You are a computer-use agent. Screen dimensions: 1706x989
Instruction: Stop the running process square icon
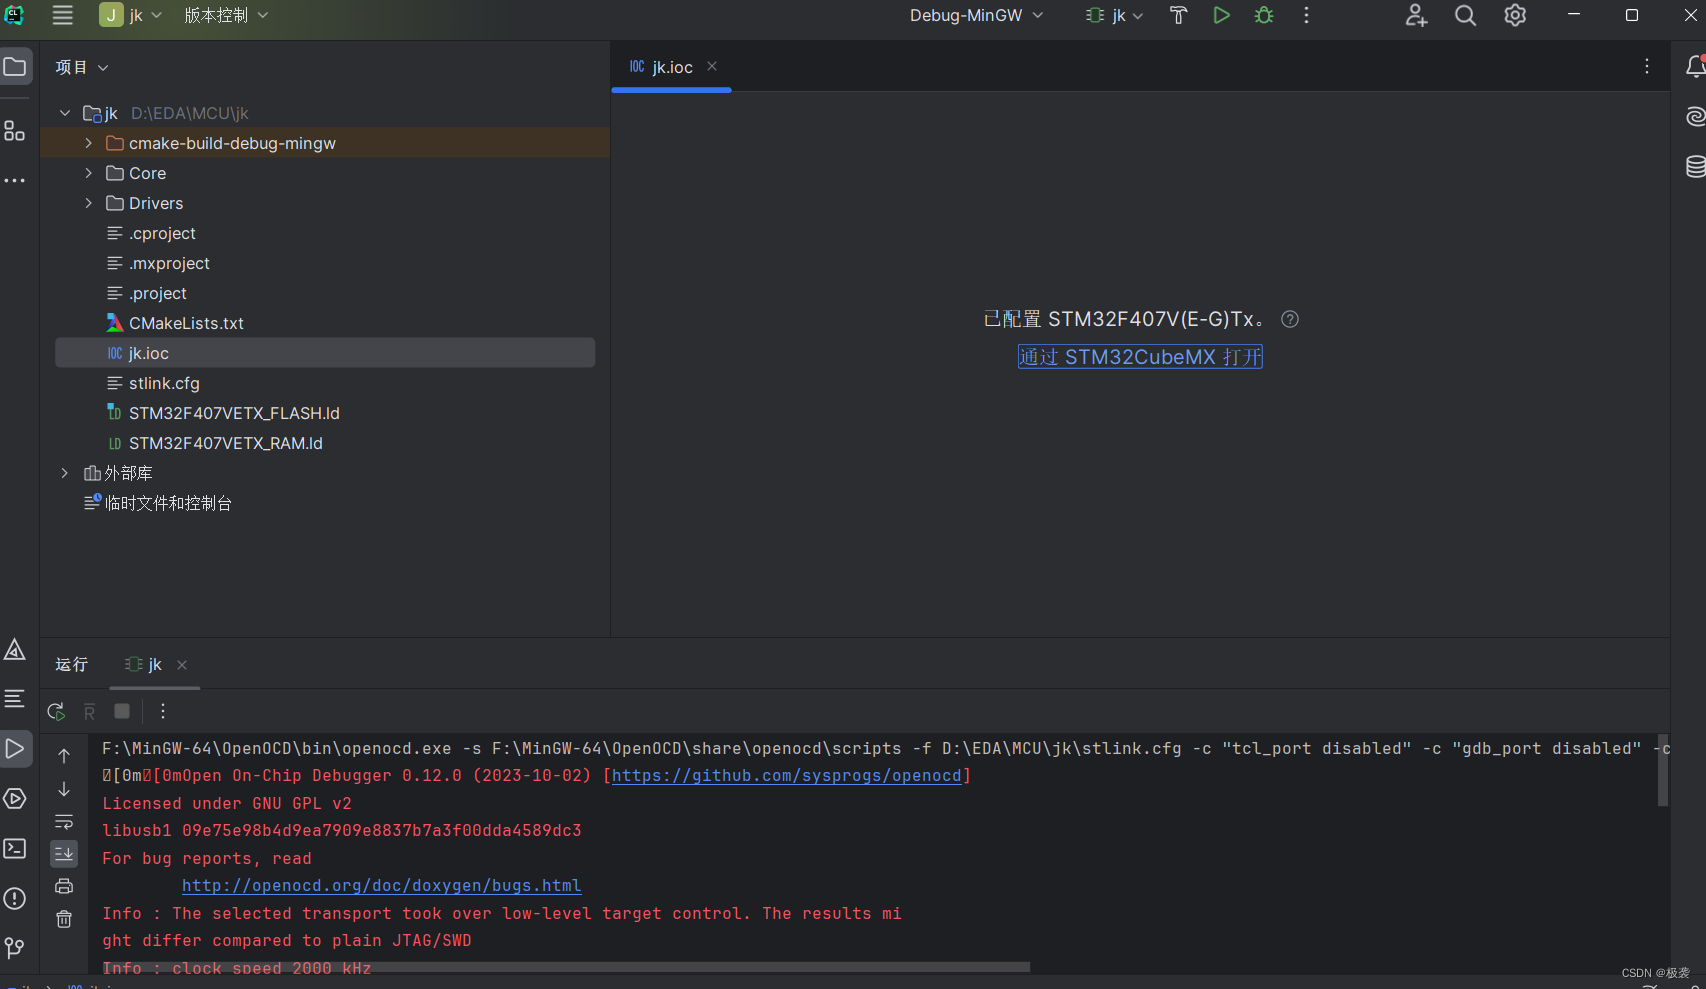(x=122, y=711)
